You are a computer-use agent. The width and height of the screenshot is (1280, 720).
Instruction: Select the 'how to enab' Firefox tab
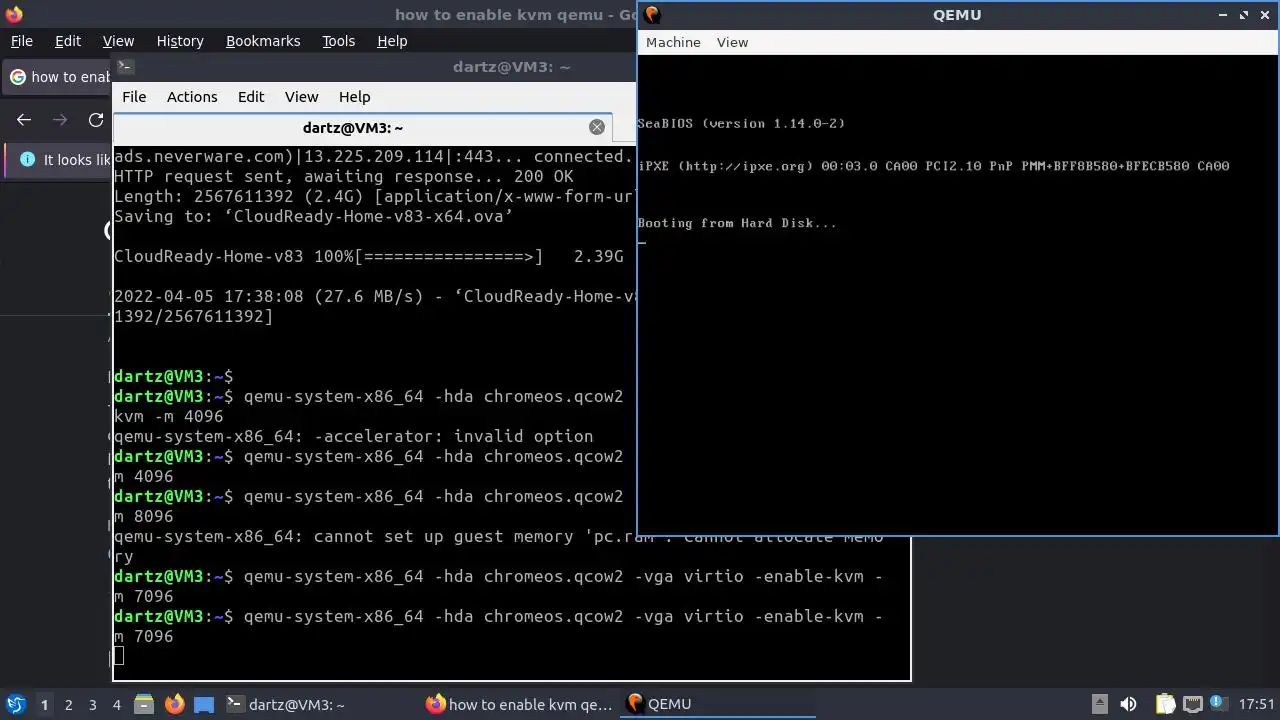[x=58, y=77]
